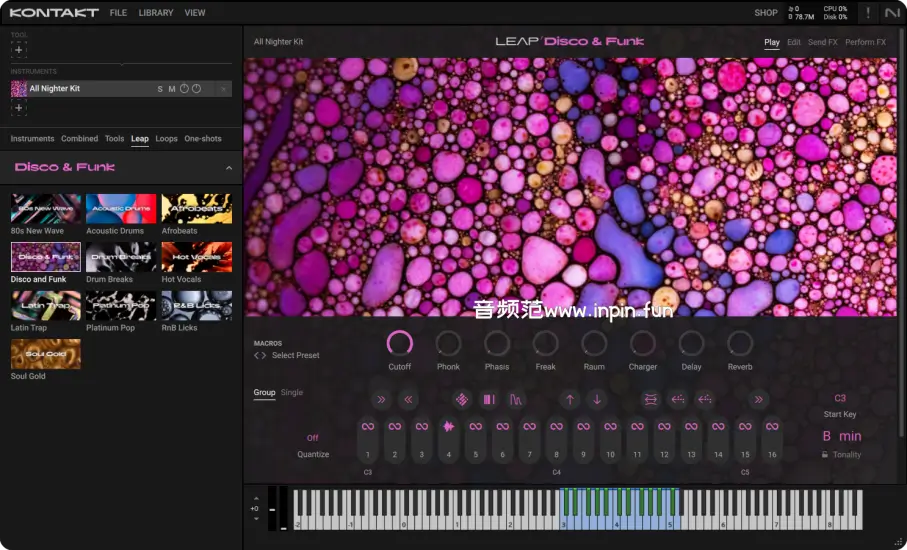Viewport: 907px width, 550px height.
Task: Collapse the Disco & Funk library section
Action: (x=229, y=168)
